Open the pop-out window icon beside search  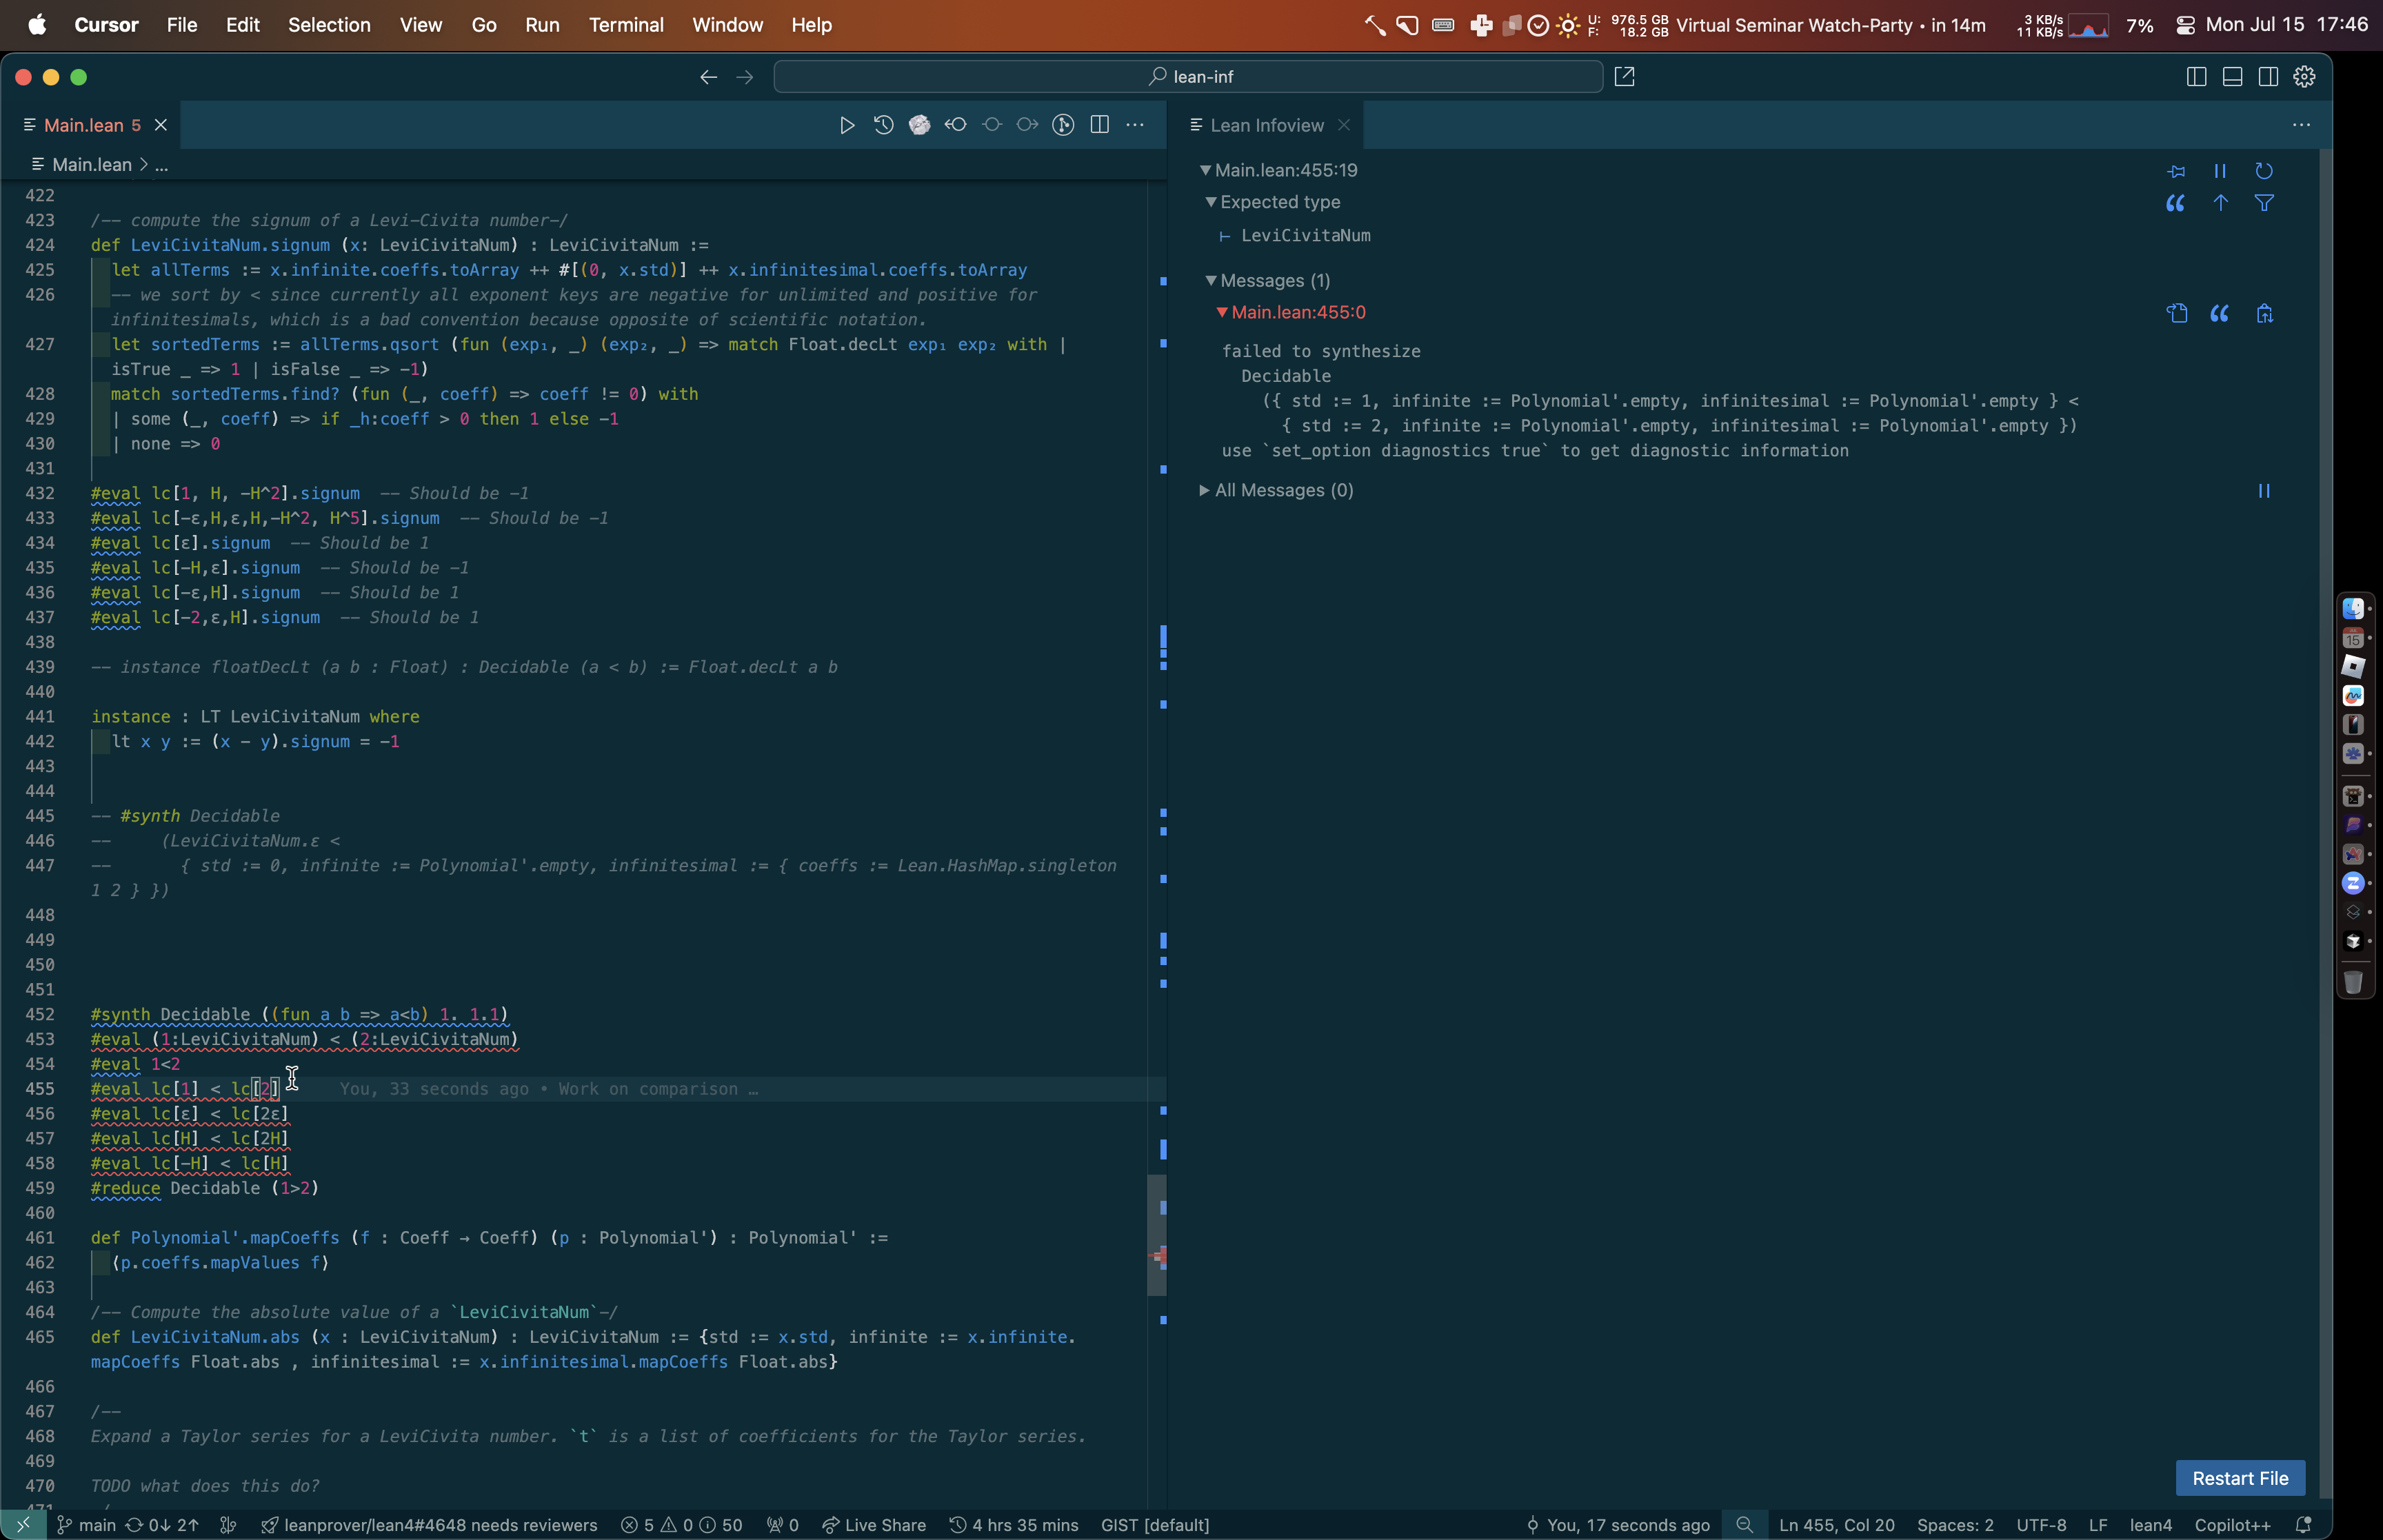(x=1624, y=77)
